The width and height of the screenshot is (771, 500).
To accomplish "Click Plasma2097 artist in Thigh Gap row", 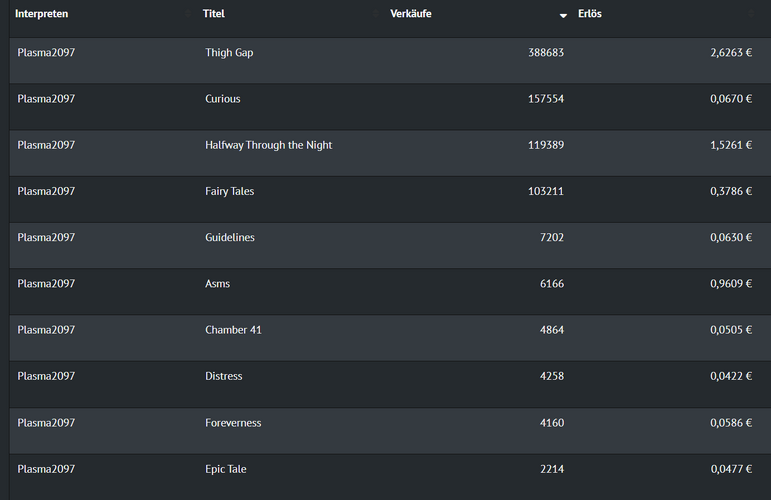I will click(46, 52).
